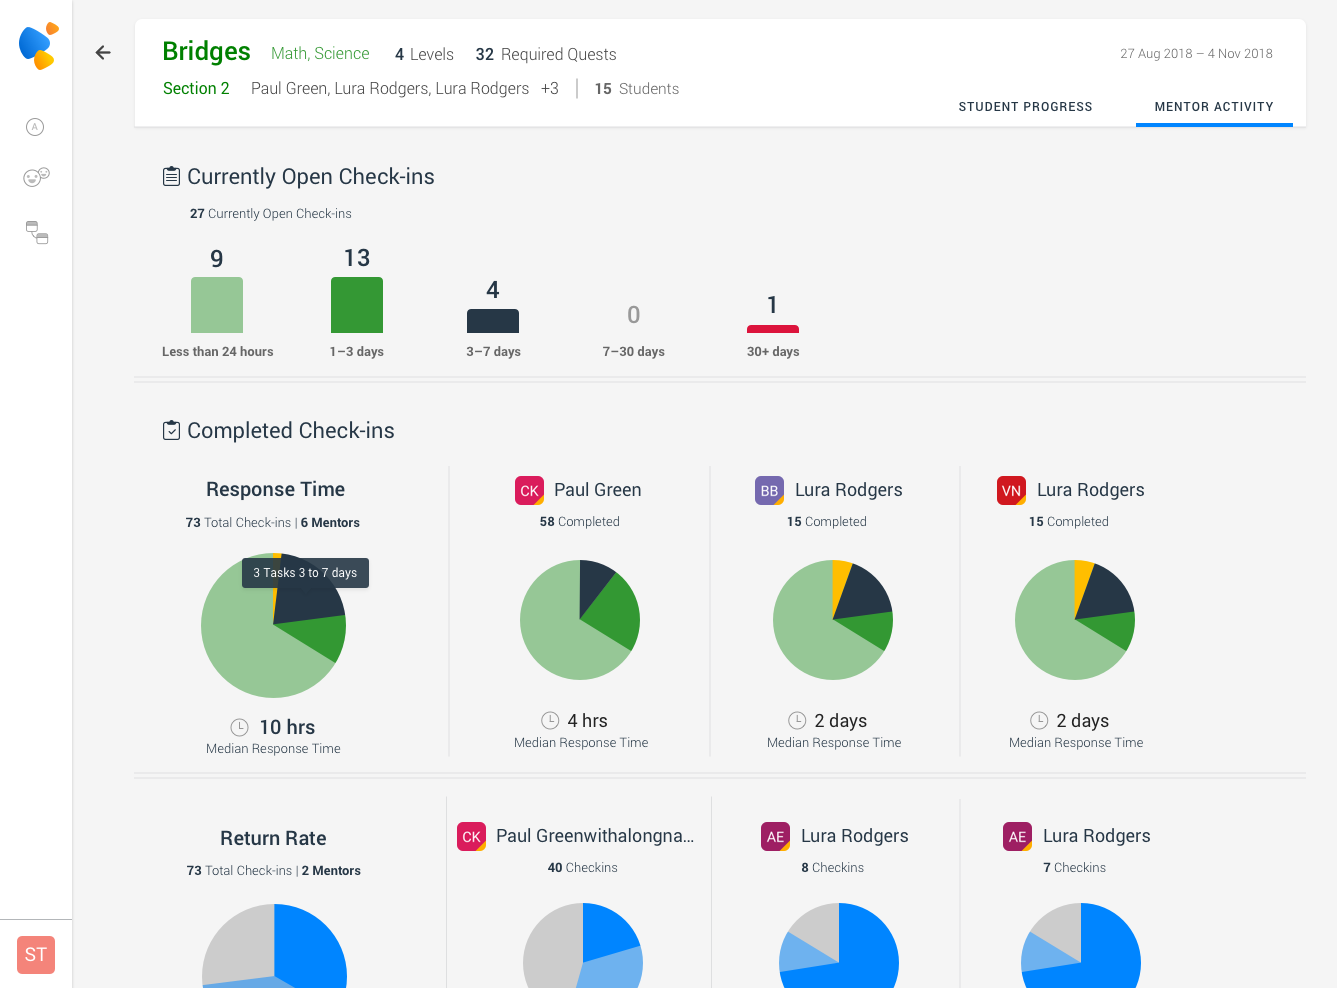The image size is (1337, 988).
Task: Open Paul Greenwithalongna... mentor name
Action: (595, 836)
